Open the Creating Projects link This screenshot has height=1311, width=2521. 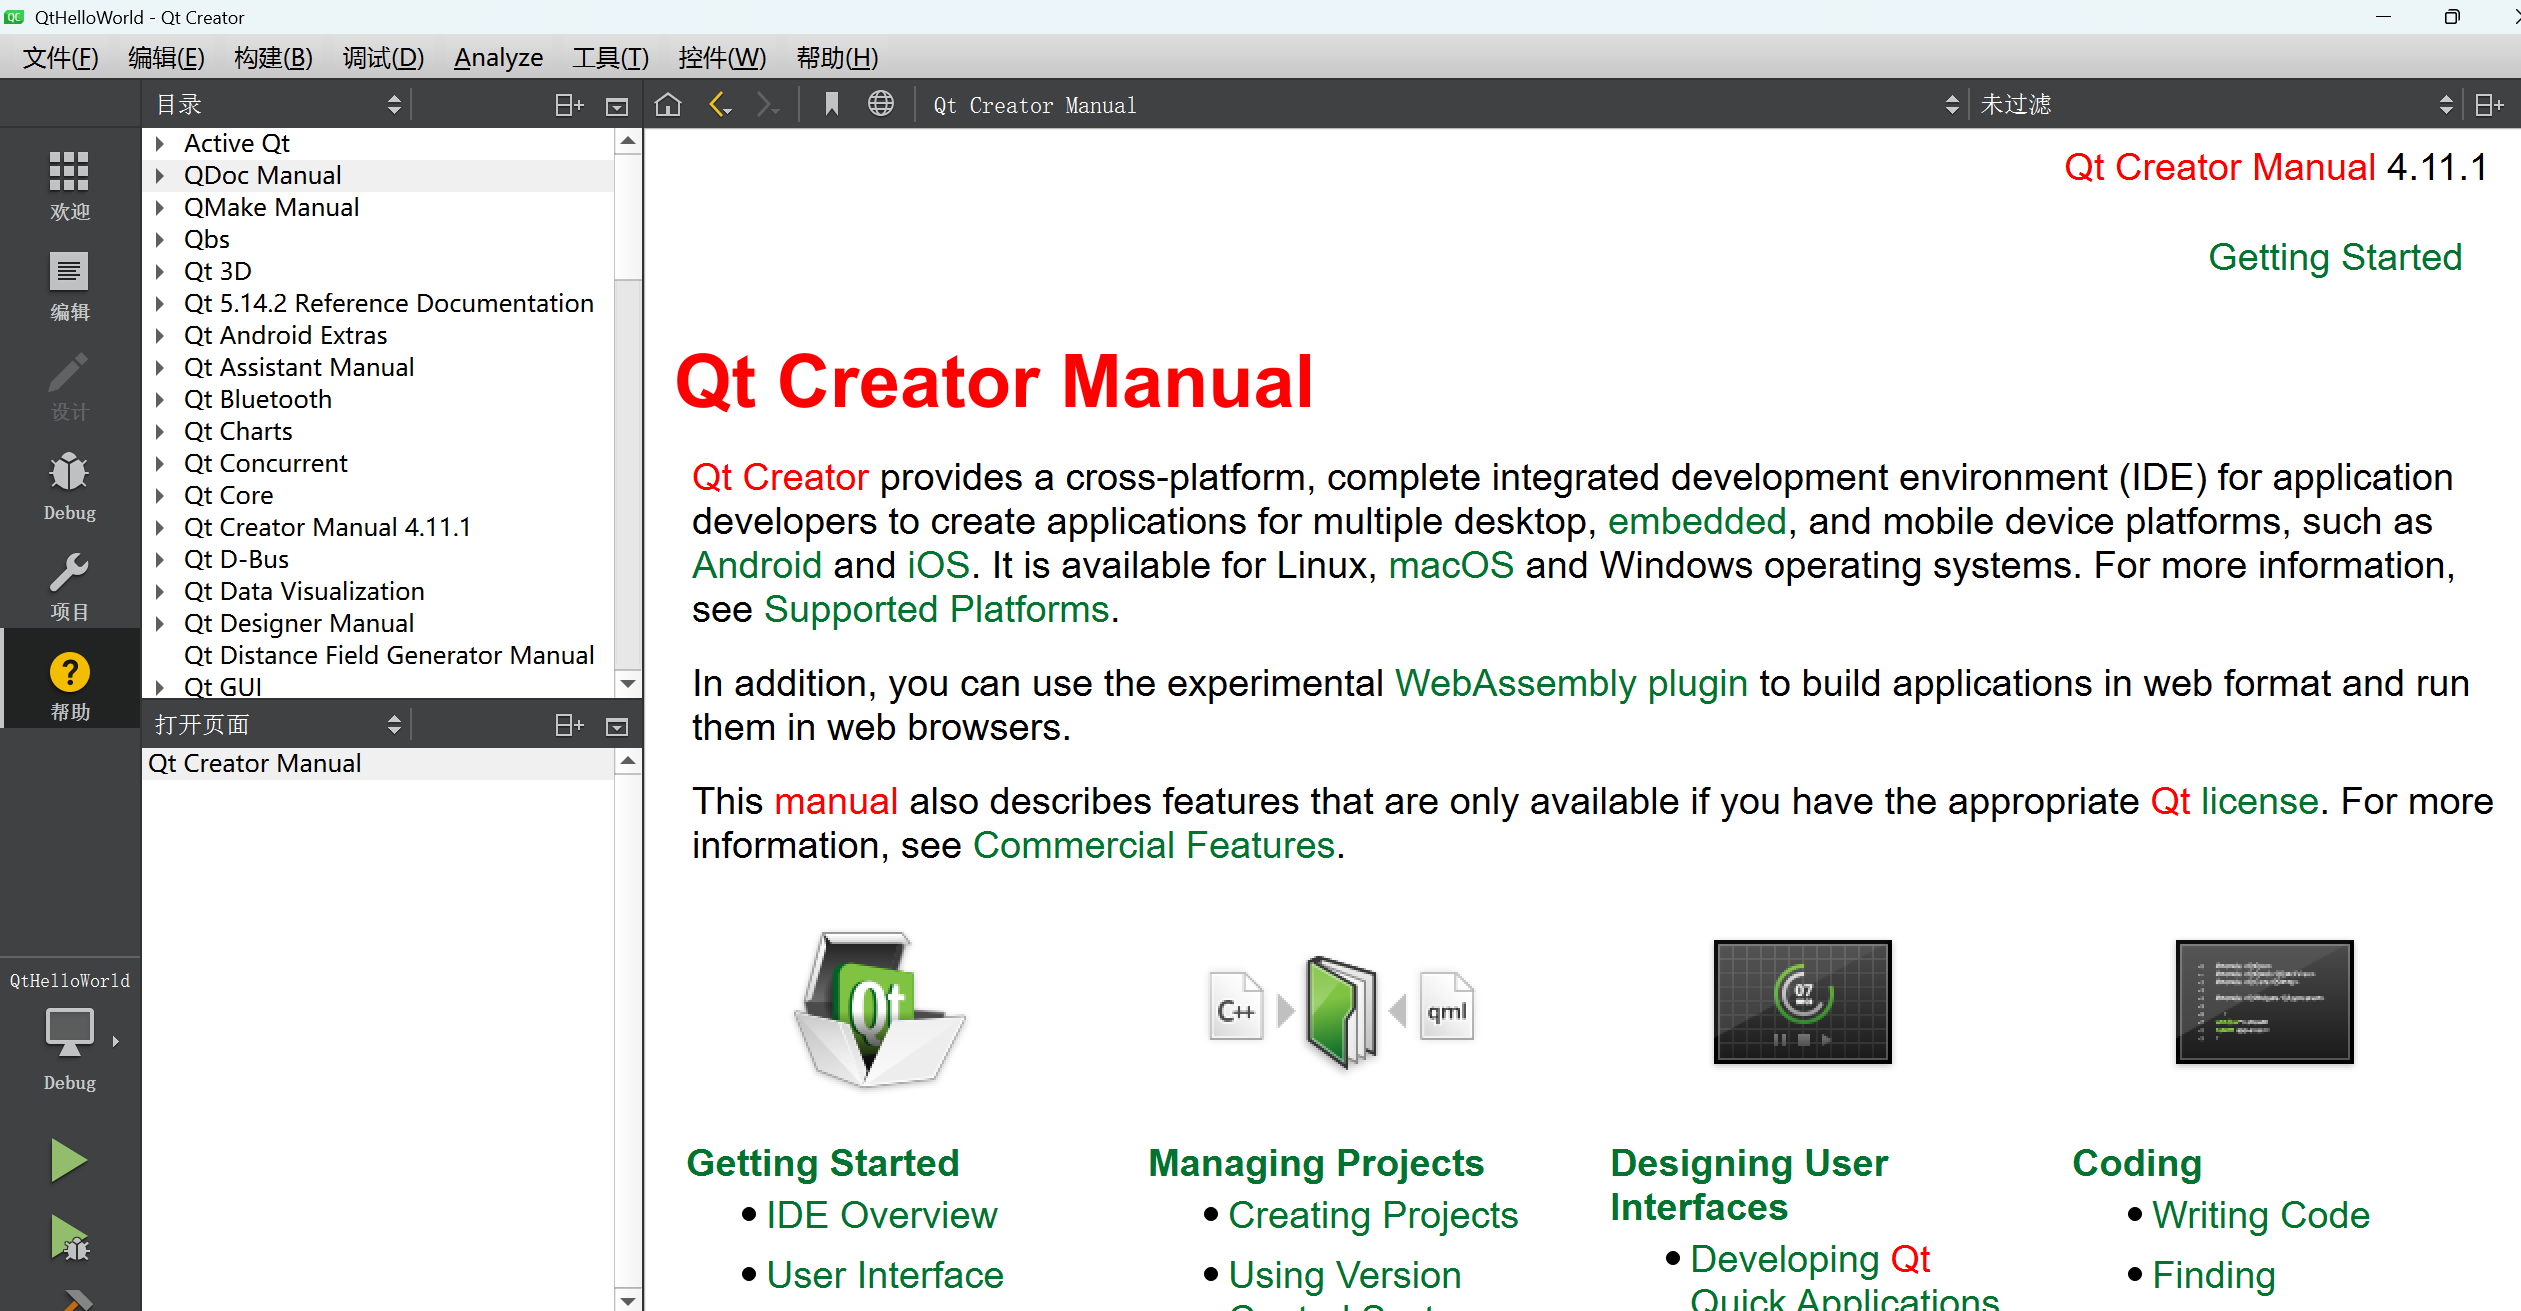(1373, 1216)
